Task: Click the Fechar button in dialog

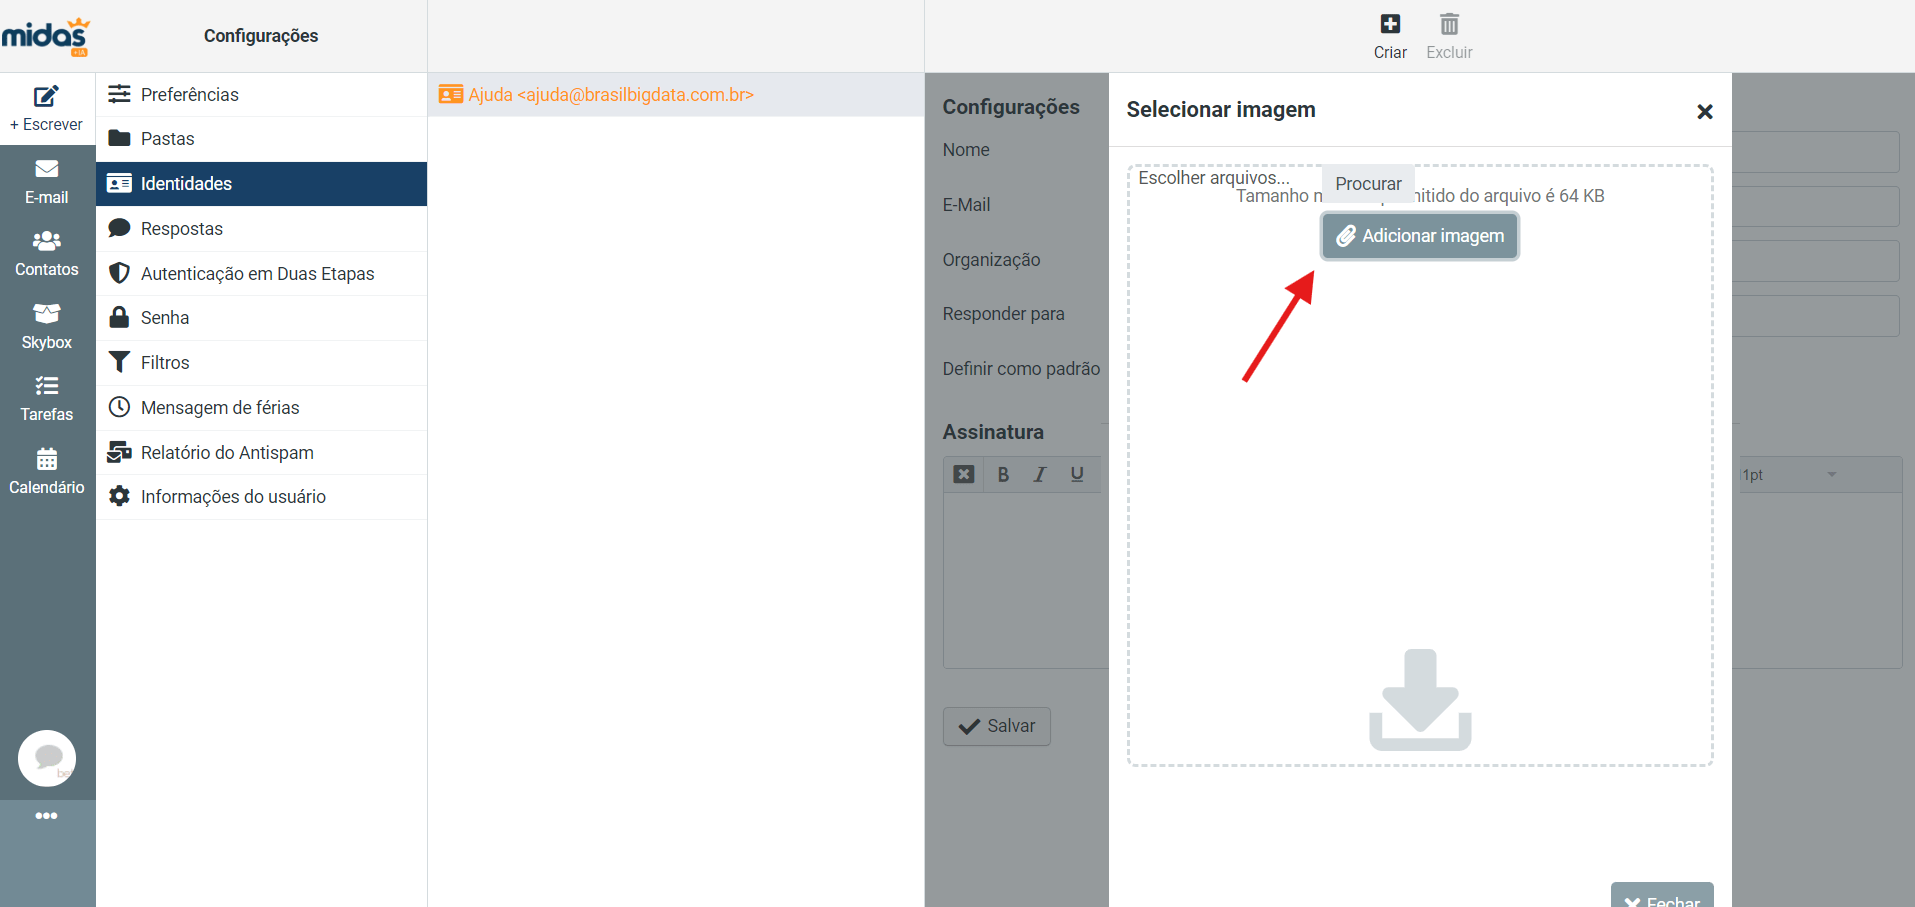Action: point(1661,896)
